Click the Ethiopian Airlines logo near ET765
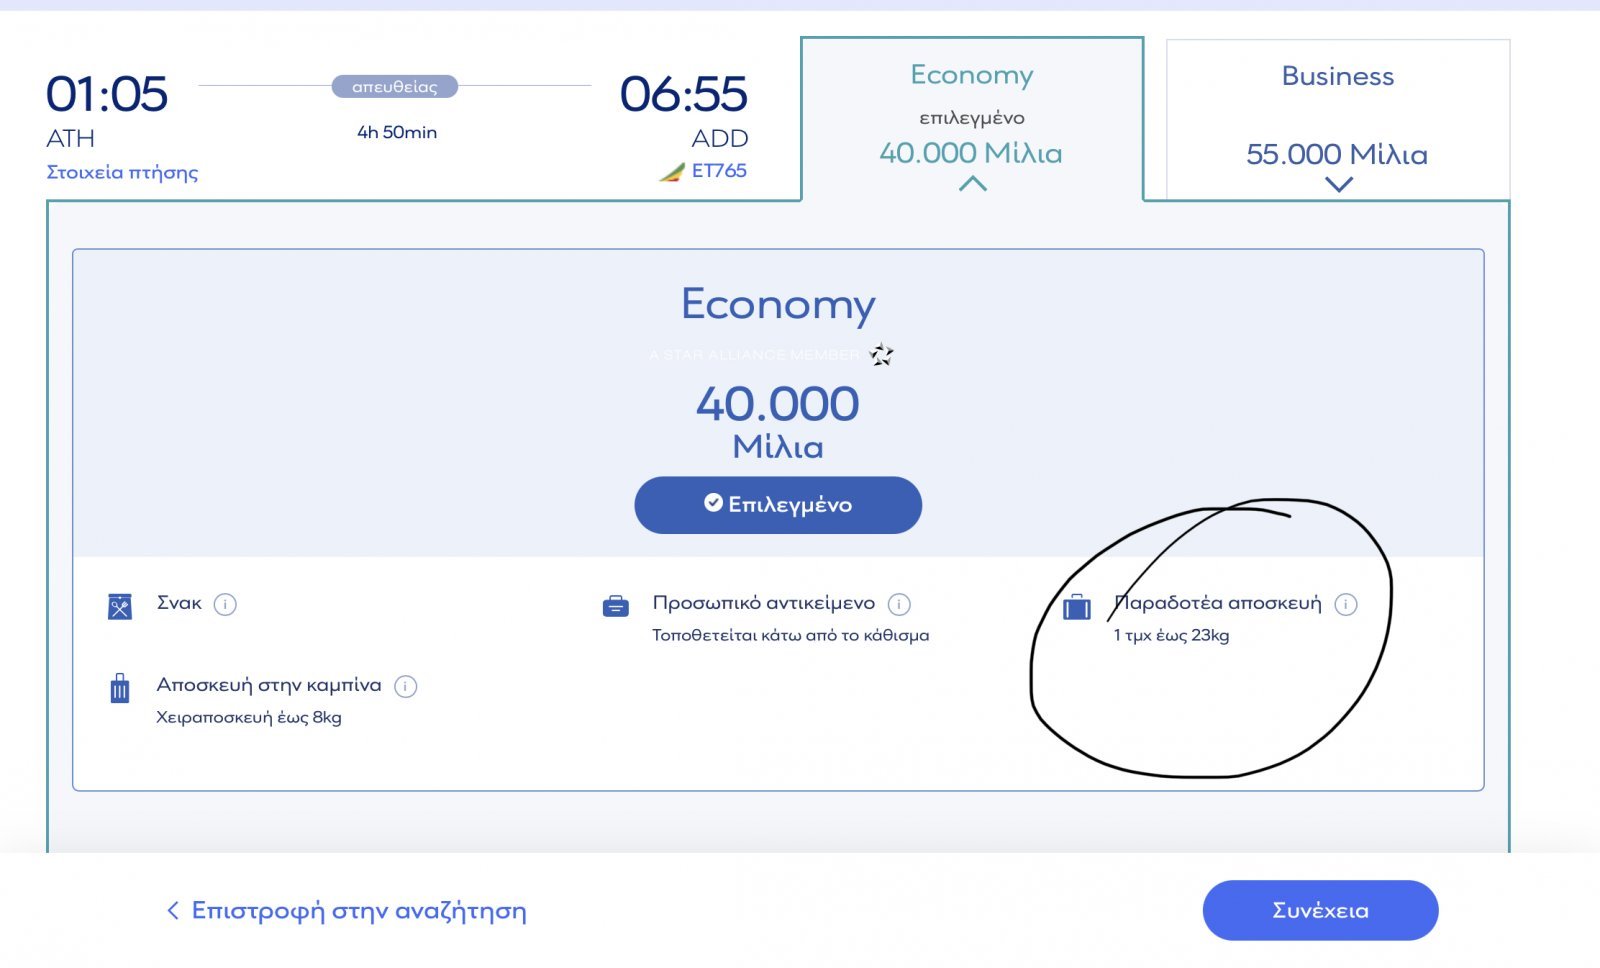This screenshot has width=1600, height=968. click(672, 172)
